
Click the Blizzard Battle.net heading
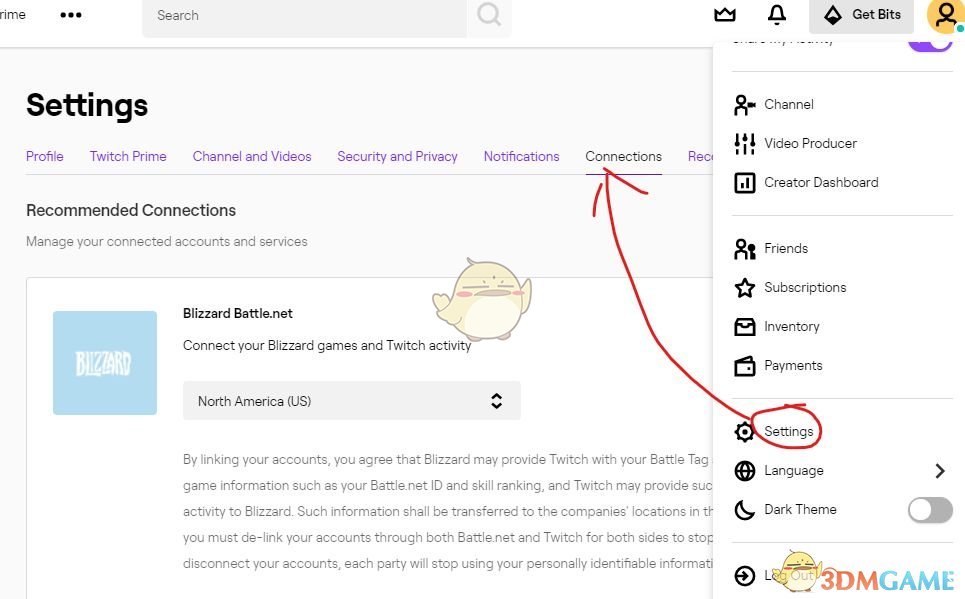[238, 313]
